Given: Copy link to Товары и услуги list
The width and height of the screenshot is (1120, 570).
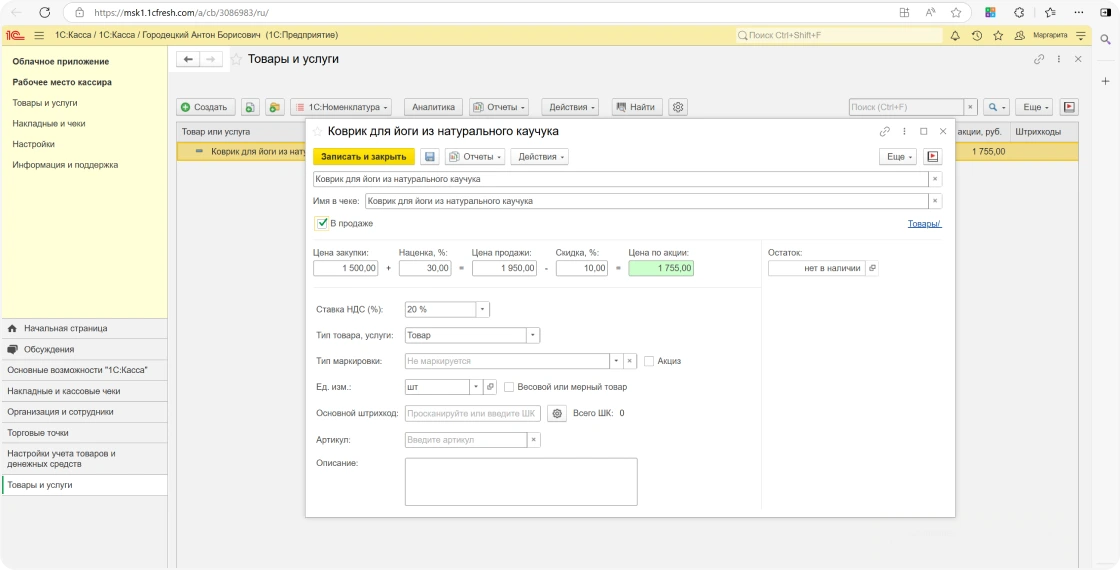Looking at the screenshot, I should tap(1039, 59).
